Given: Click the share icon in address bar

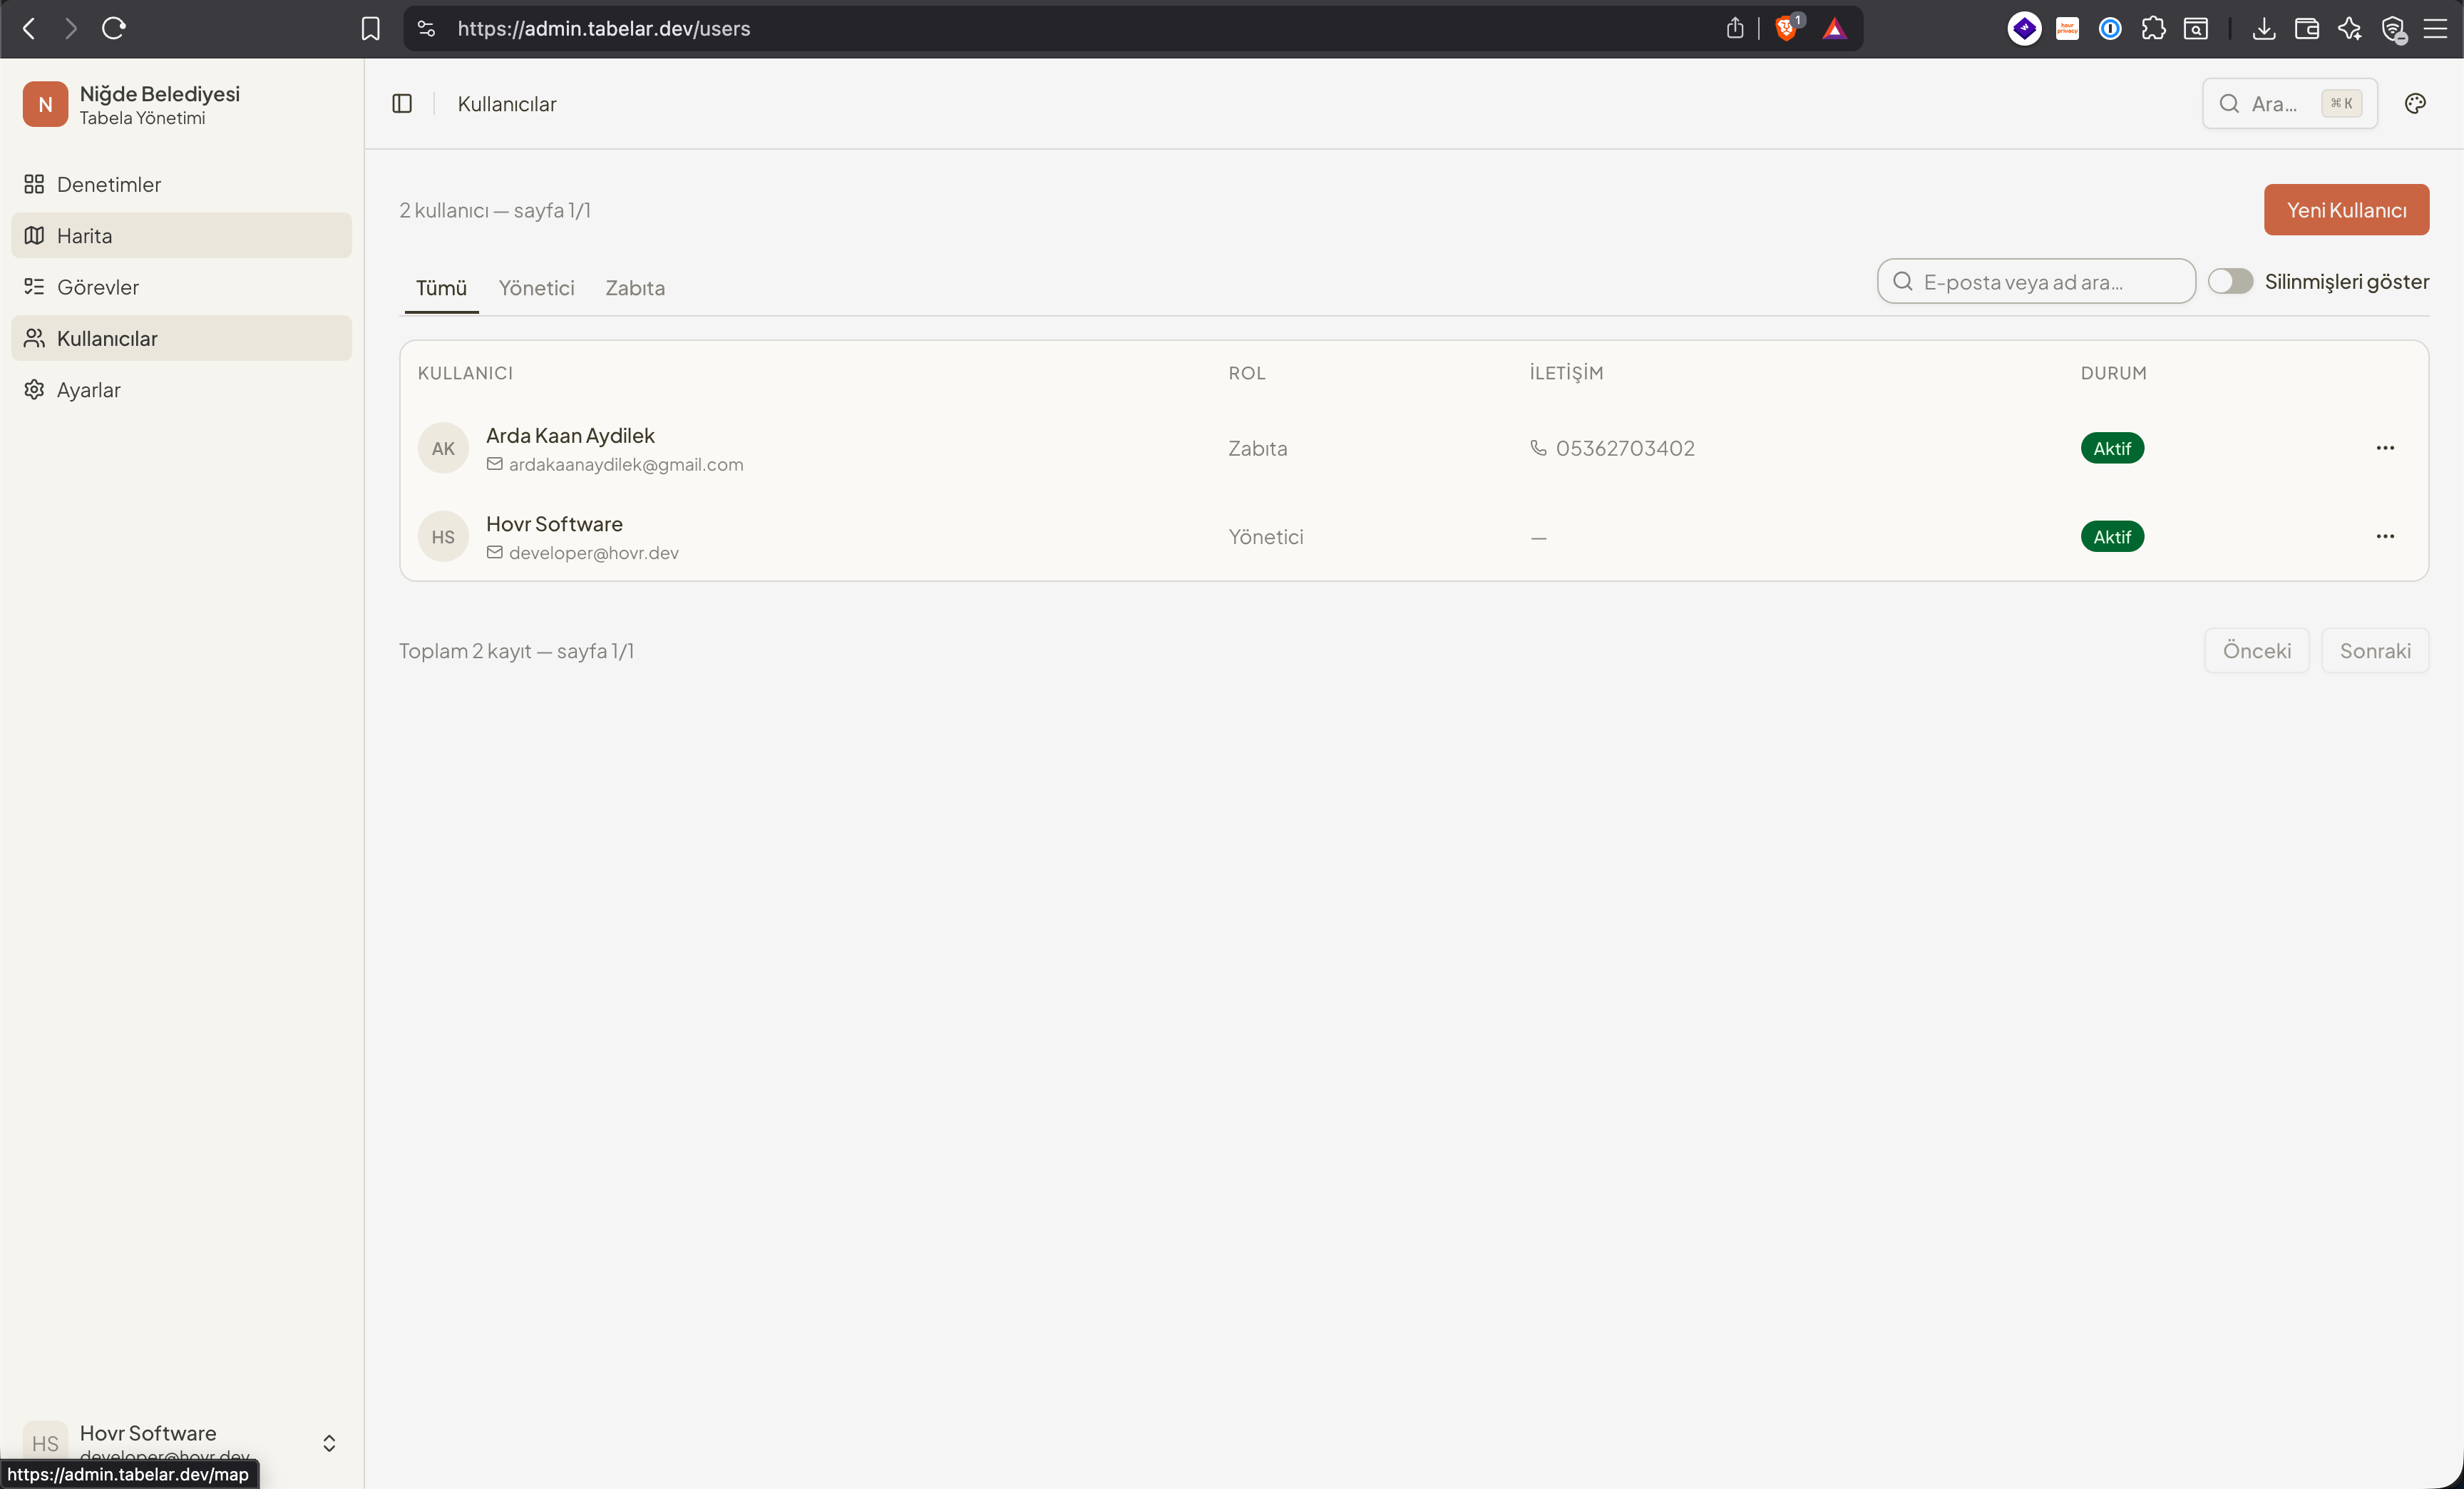Looking at the screenshot, I should pos(1735,28).
